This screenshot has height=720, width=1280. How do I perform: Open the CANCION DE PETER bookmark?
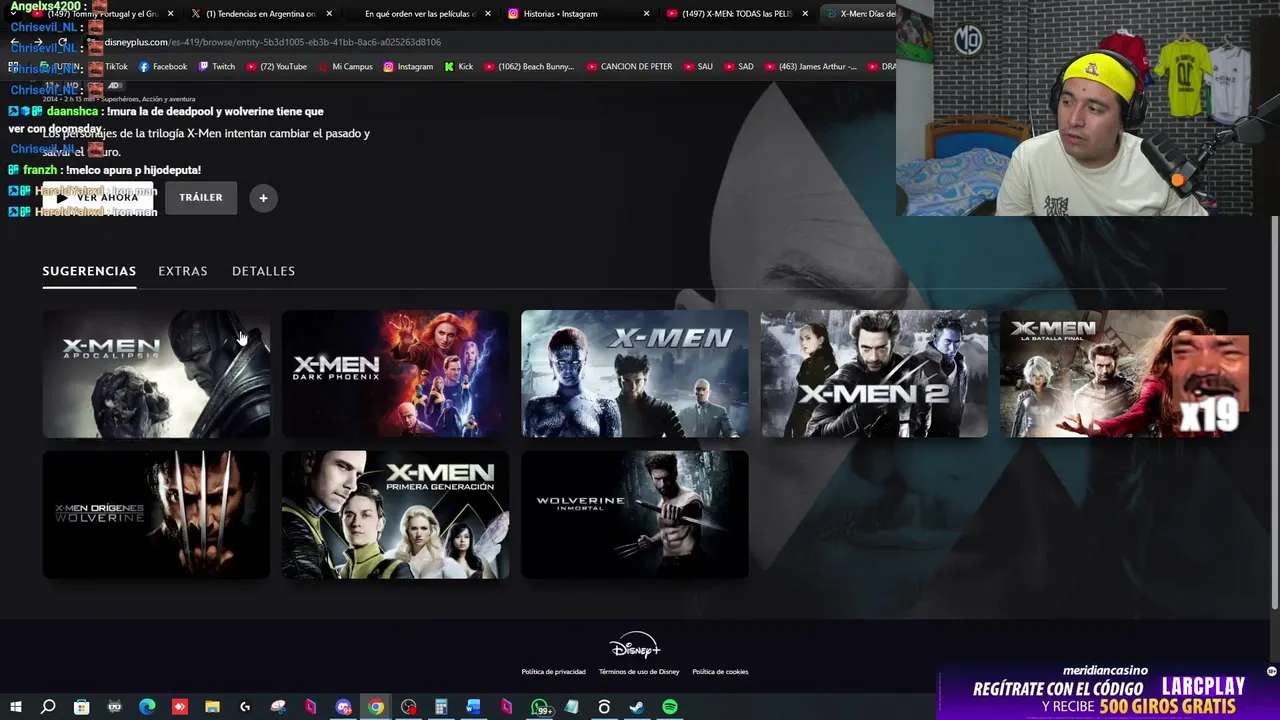[x=629, y=67]
